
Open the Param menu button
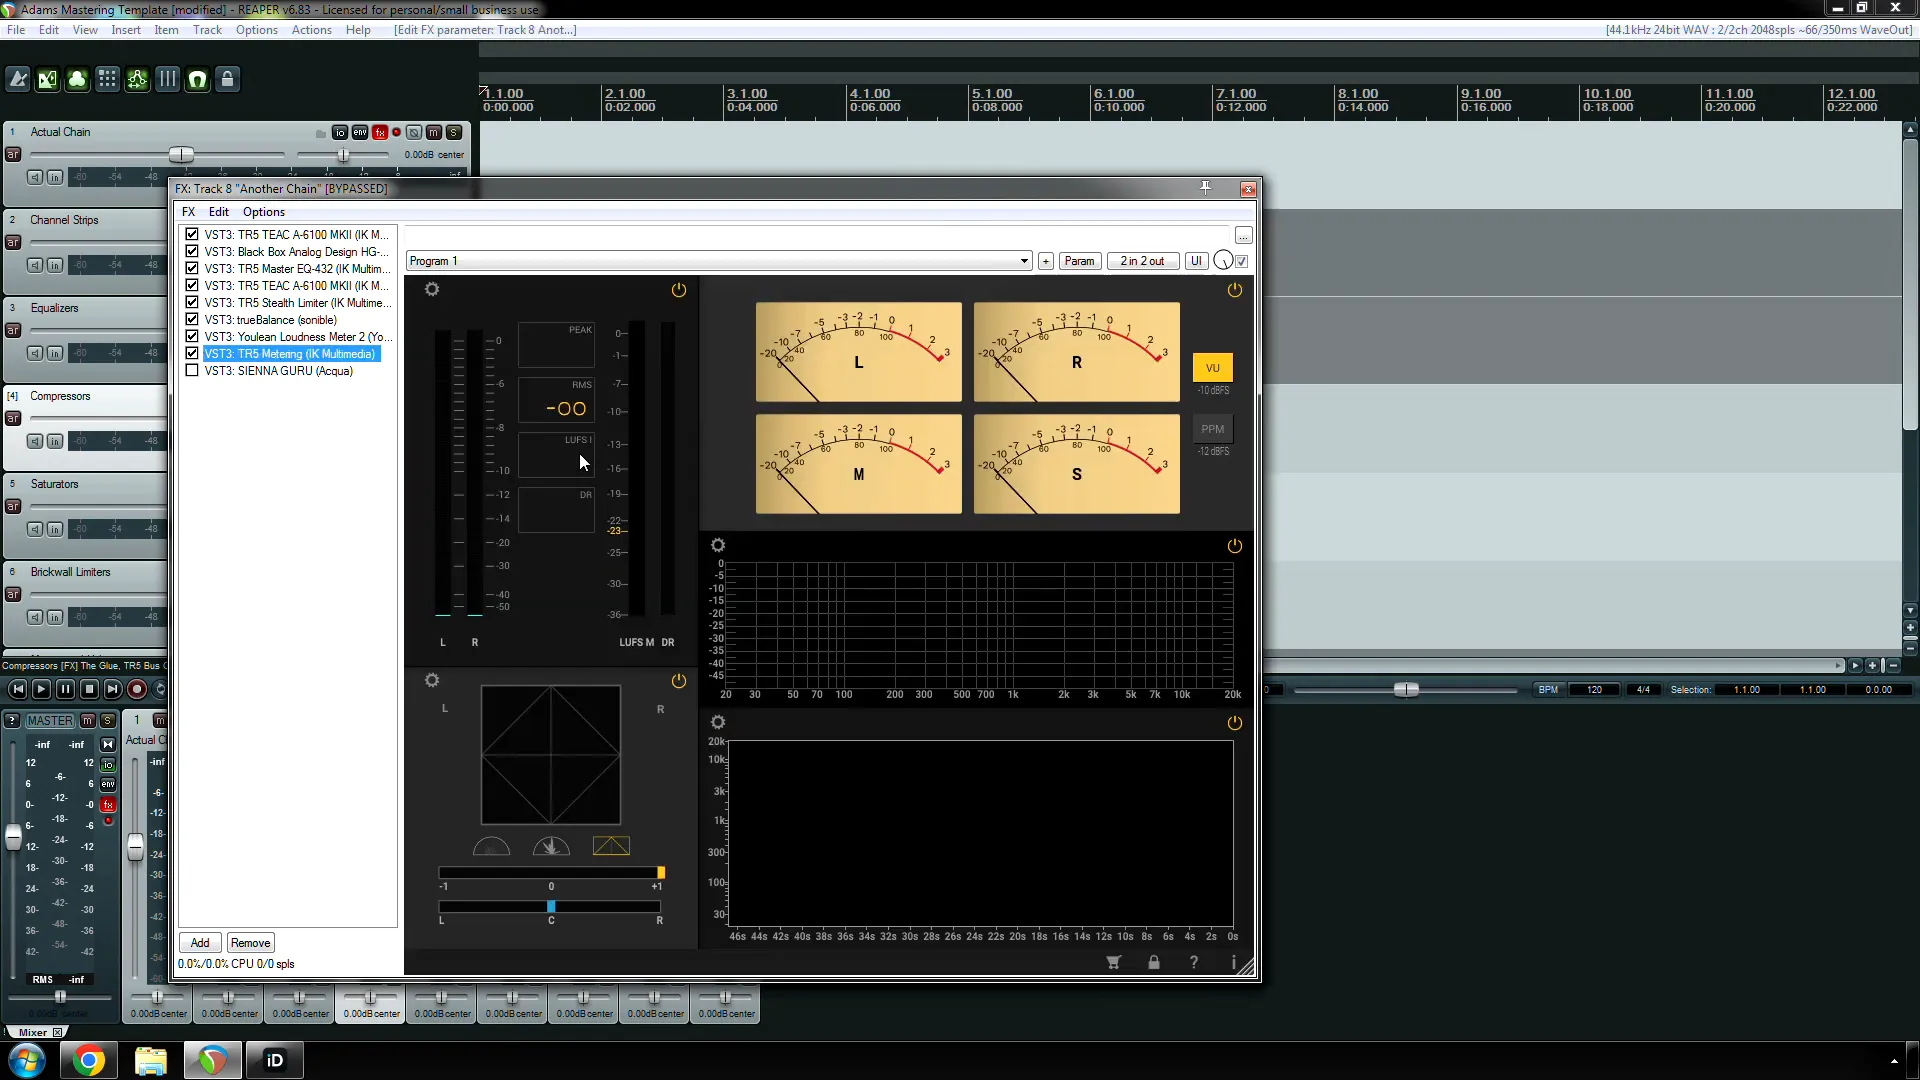1080,261
